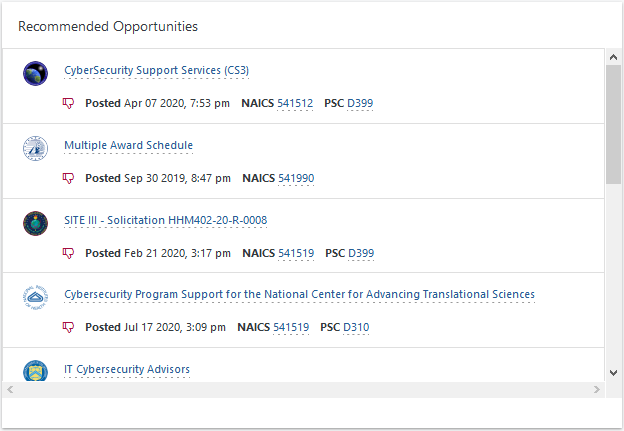Dislike the Cybersecurity Program Support opportunity

pos(69,327)
